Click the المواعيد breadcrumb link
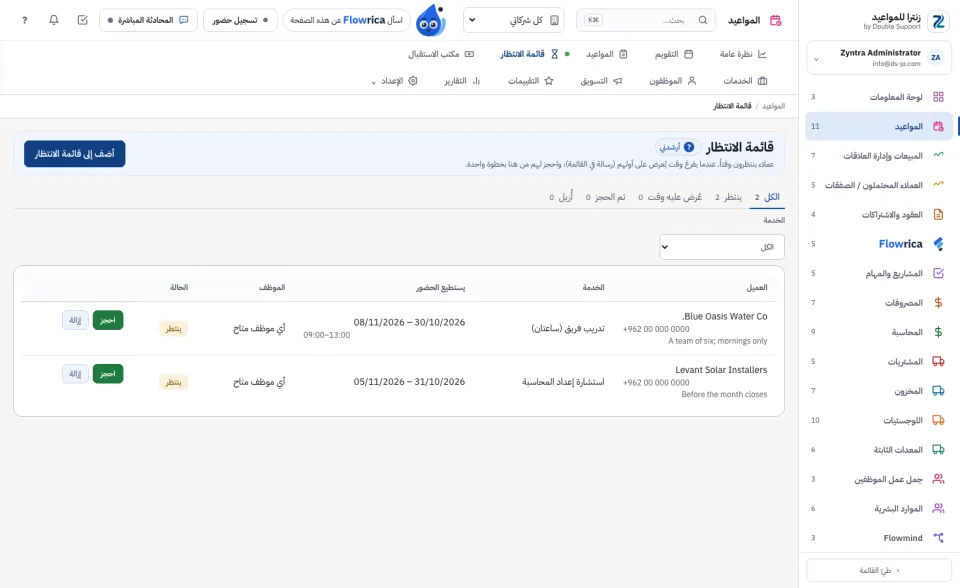 click(773, 106)
